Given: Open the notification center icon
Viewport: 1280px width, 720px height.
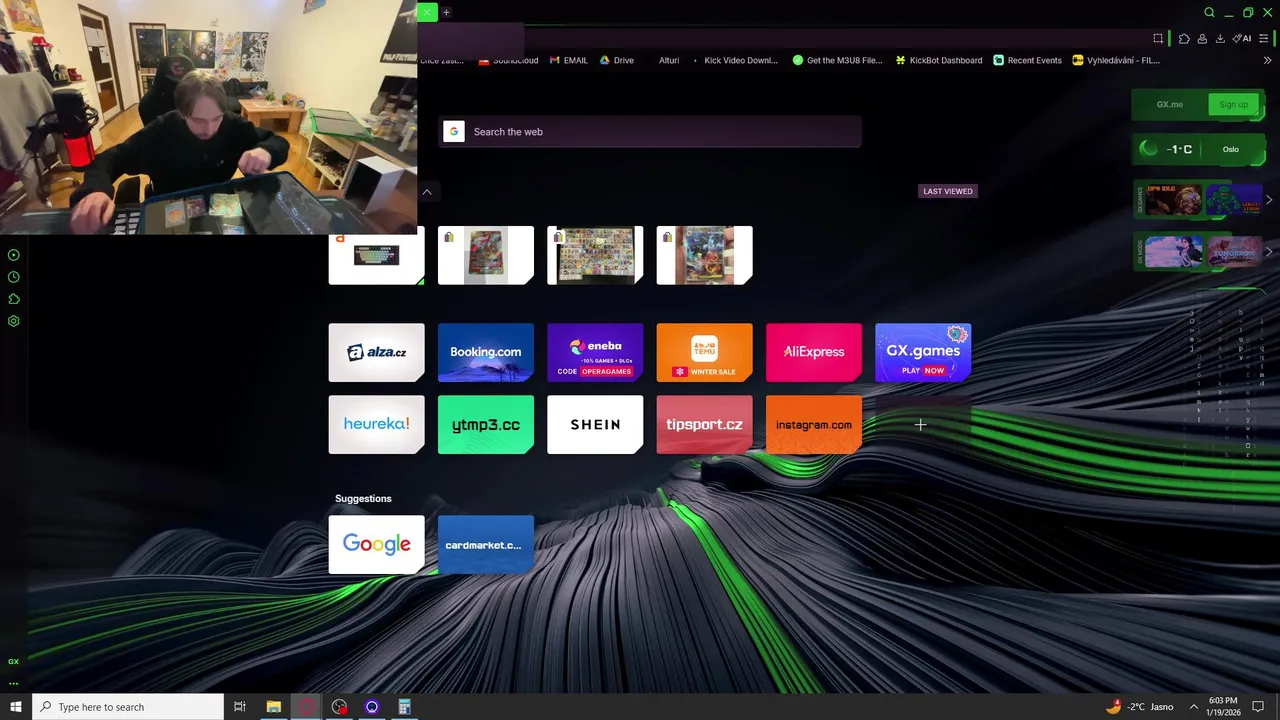Looking at the screenshot, I should click(x=1258, y=707).
